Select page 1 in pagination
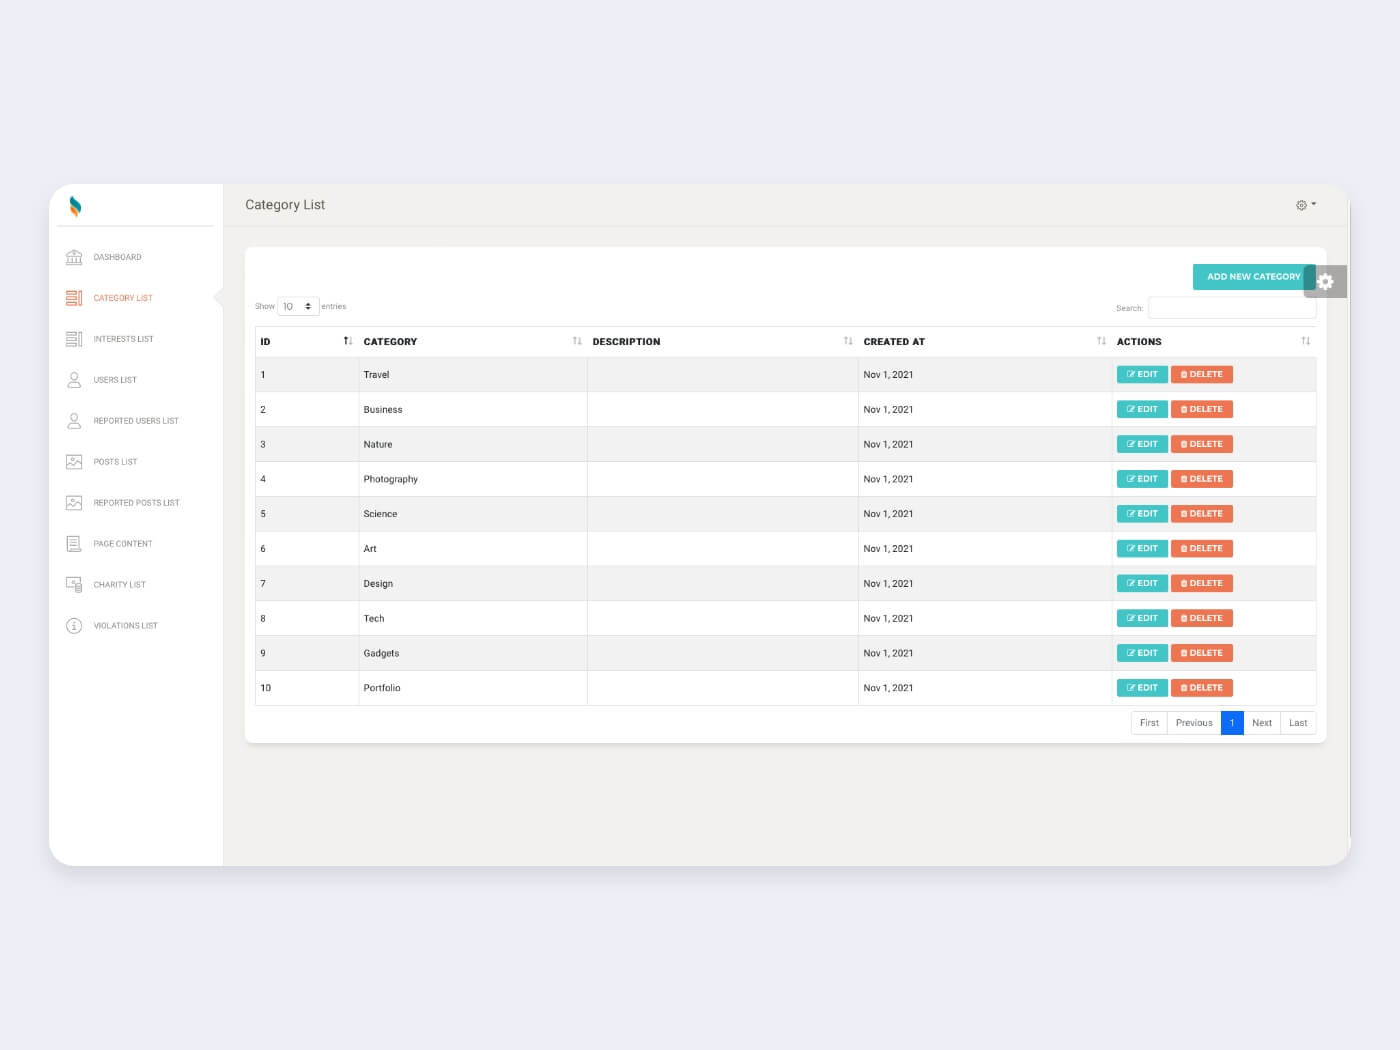 pyautogui.click(x=1232, y=723)
